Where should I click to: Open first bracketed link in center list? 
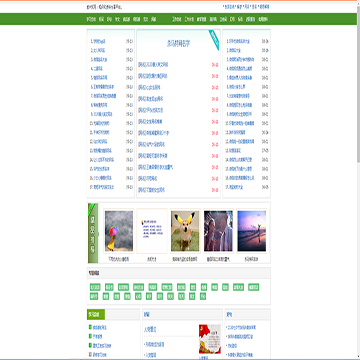[x=153, y=64]
